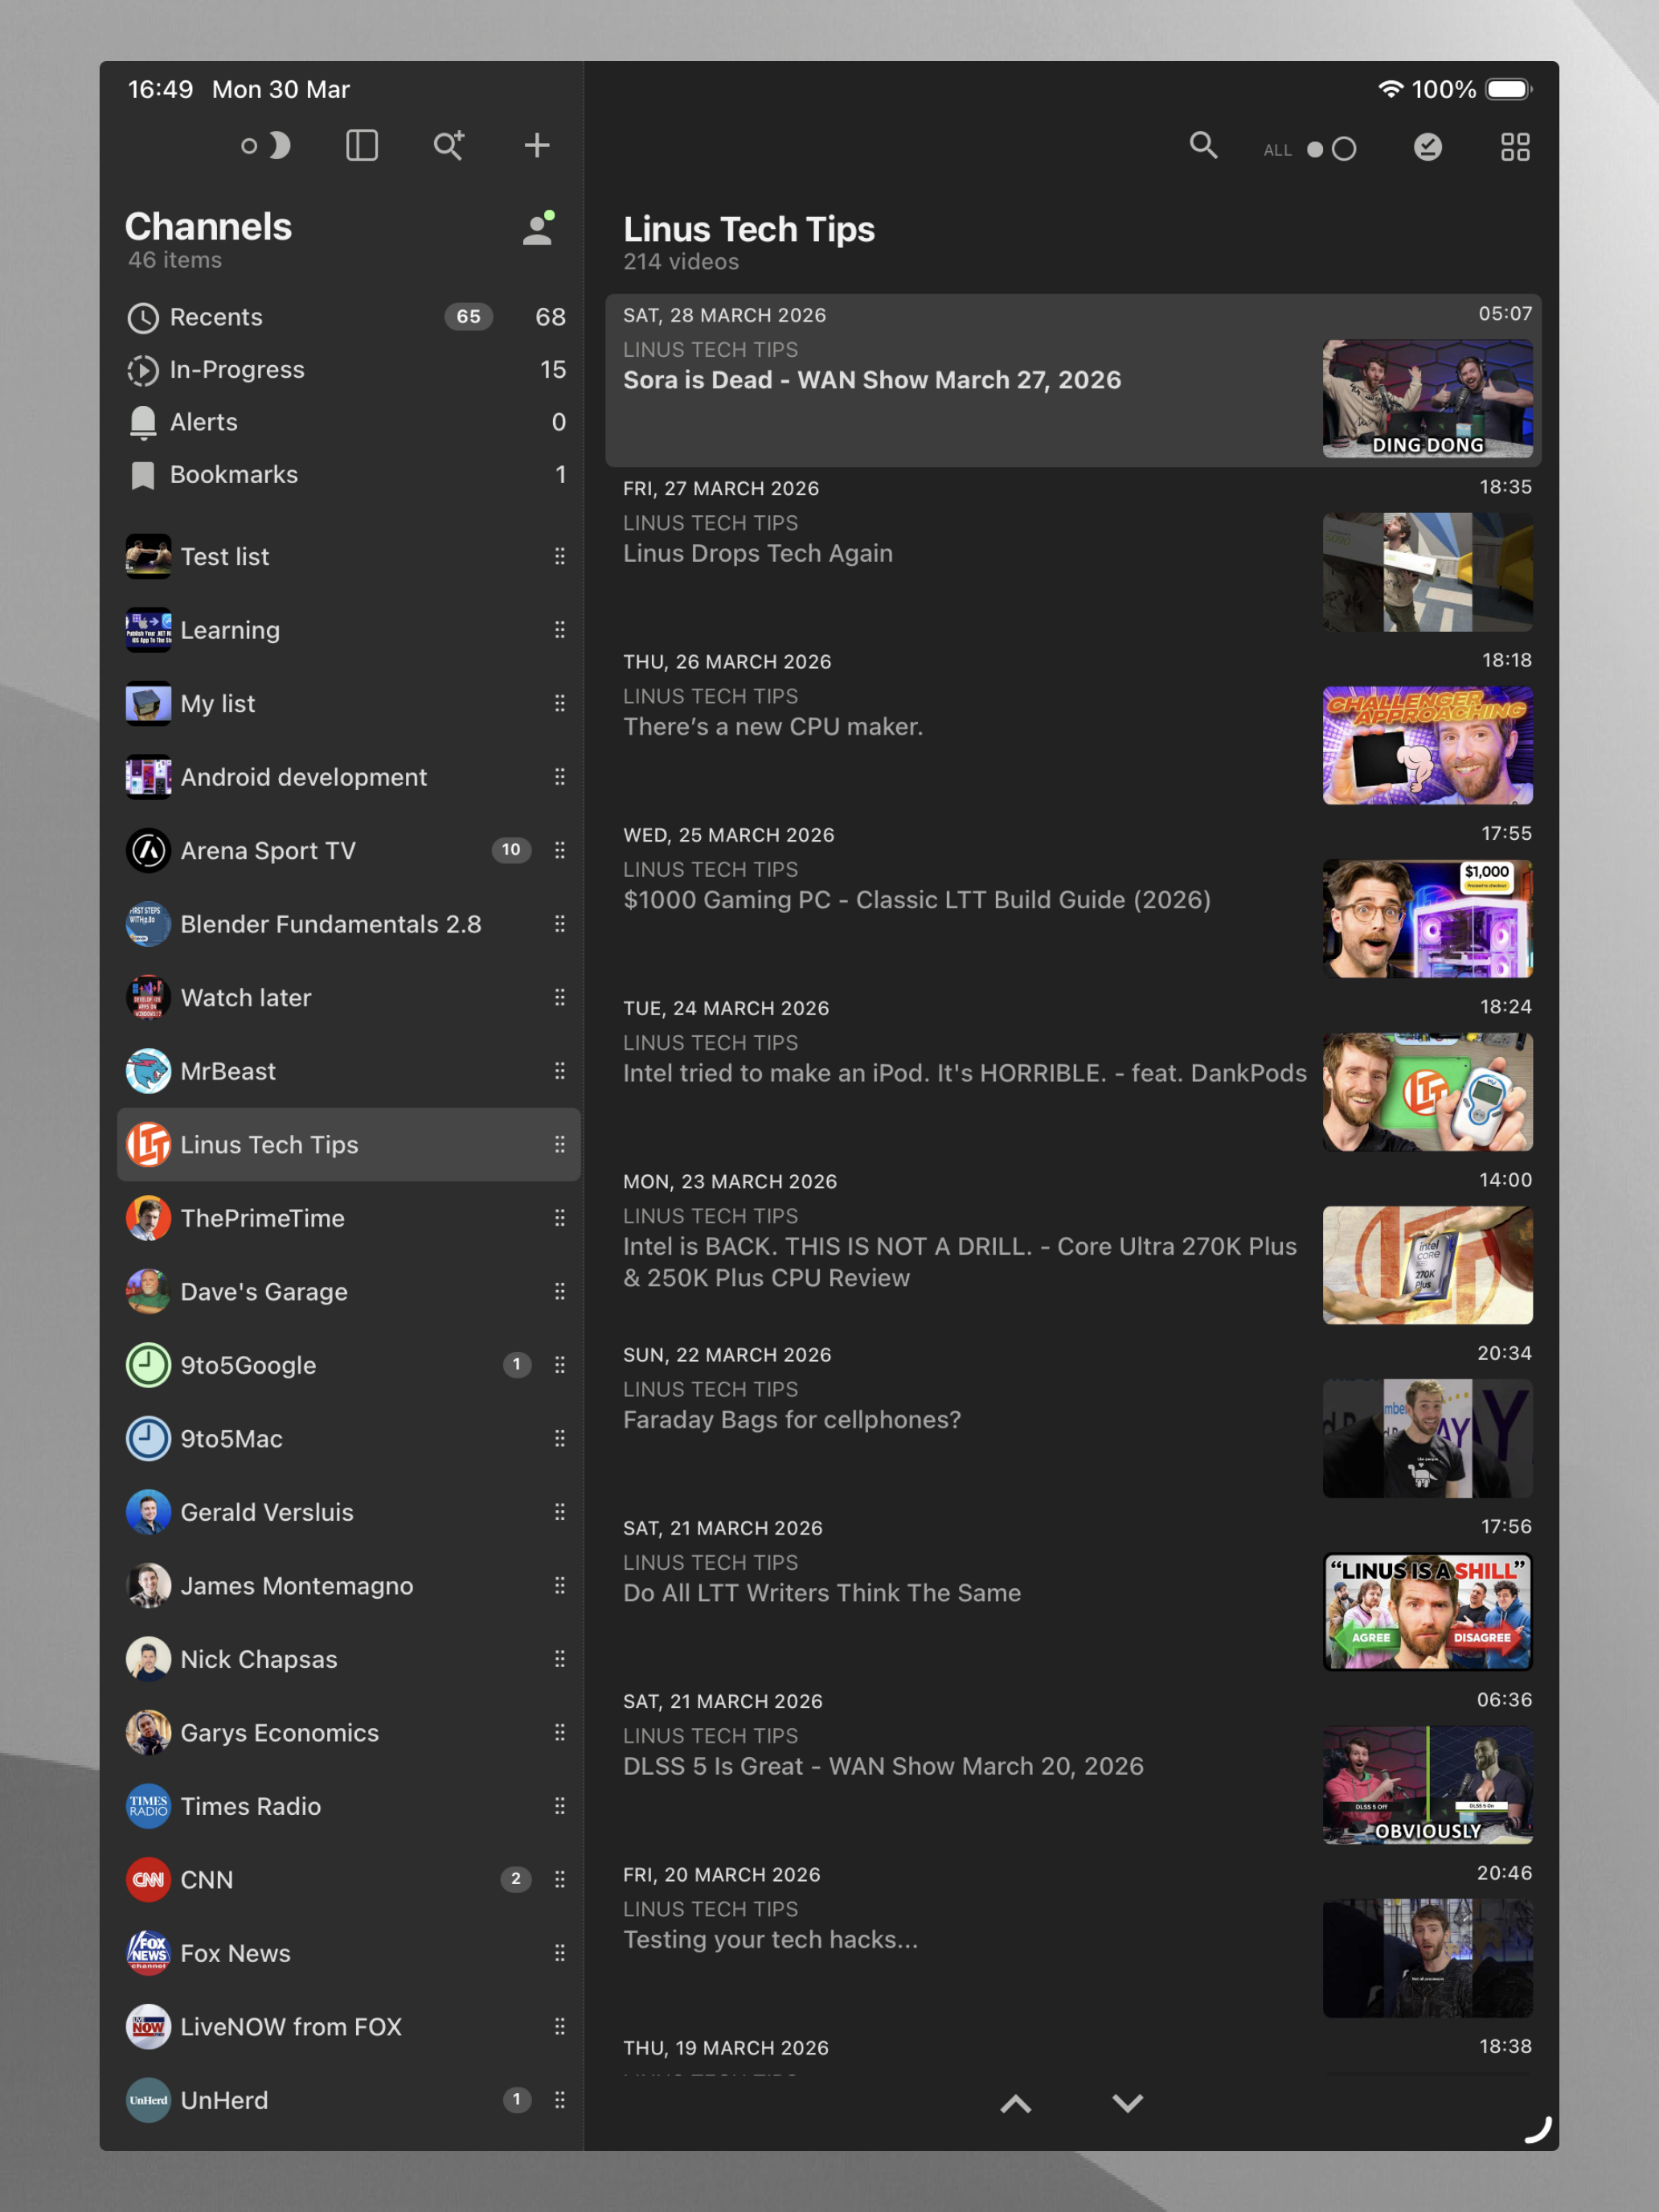Click the drag handle beside MrBeast
Image resolution: width=1659 pixels, height=2212 pixels.
[560, 1071]
